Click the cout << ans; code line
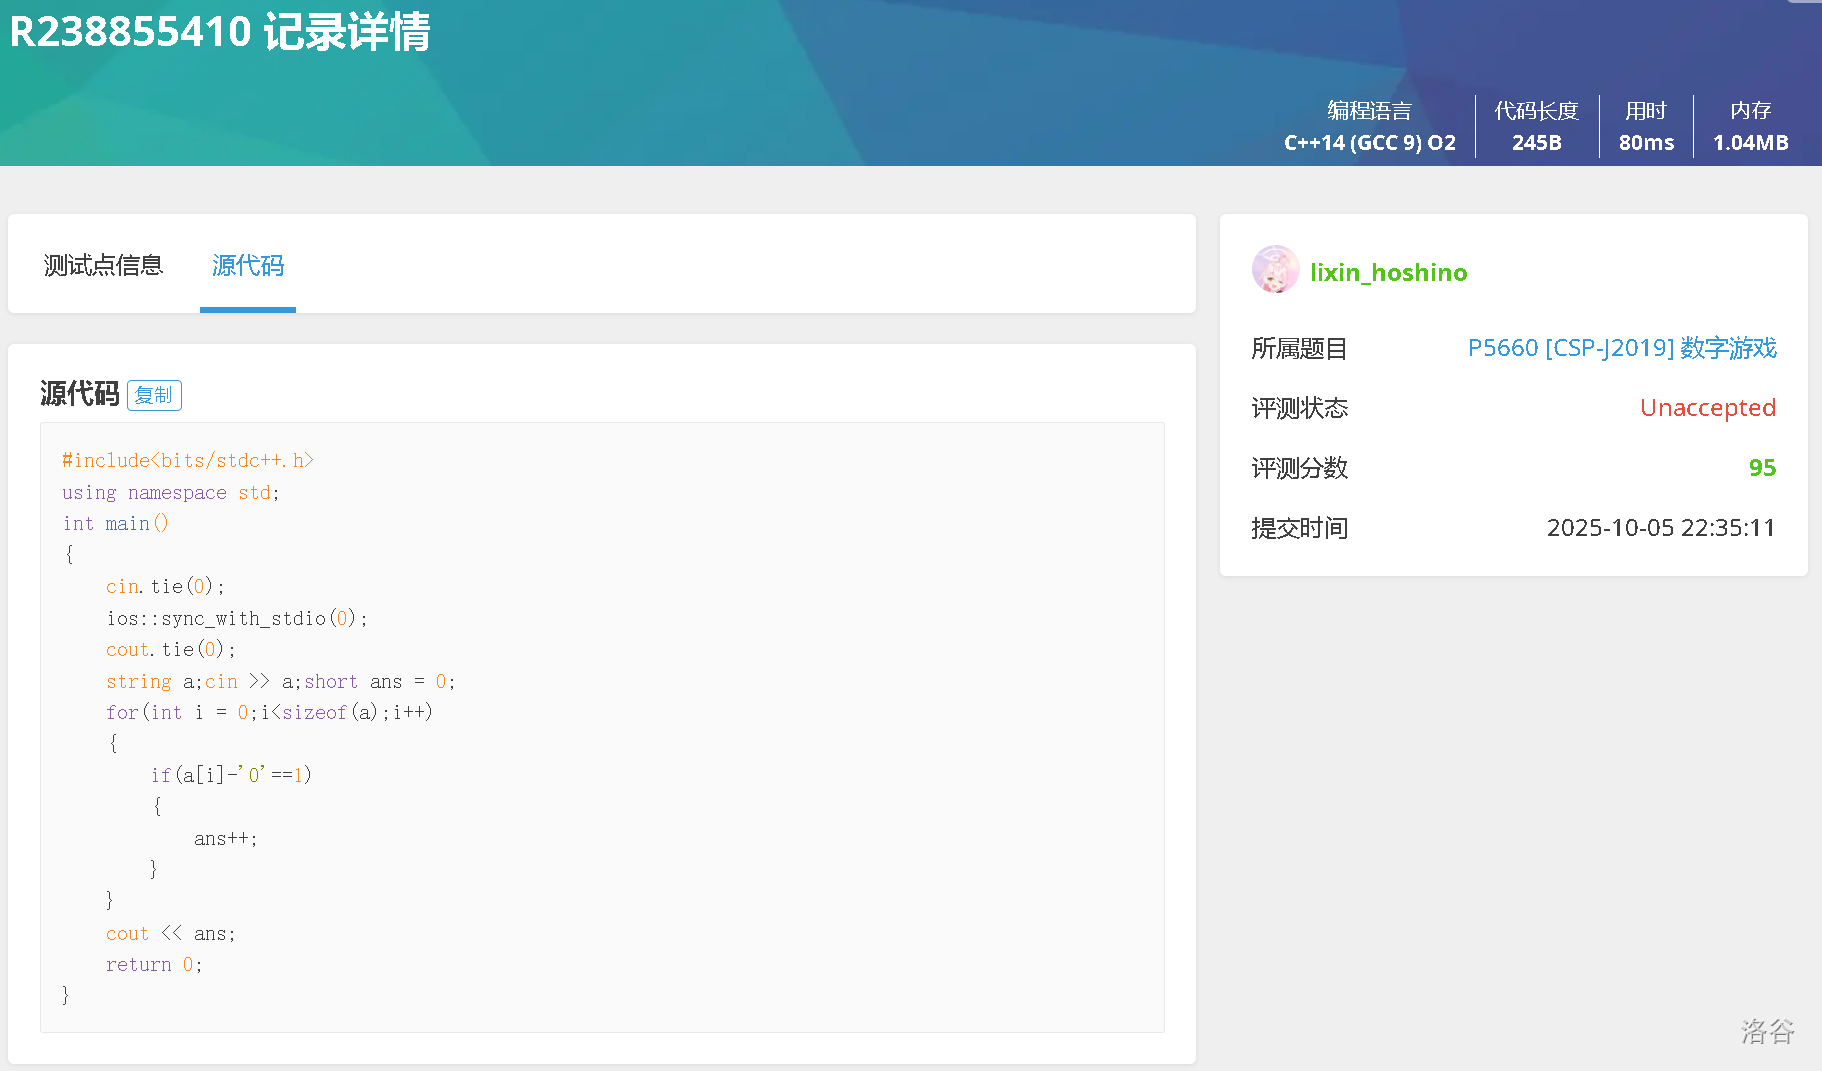The width and height of the screenshot is (1822, 1071). [171, 933]
